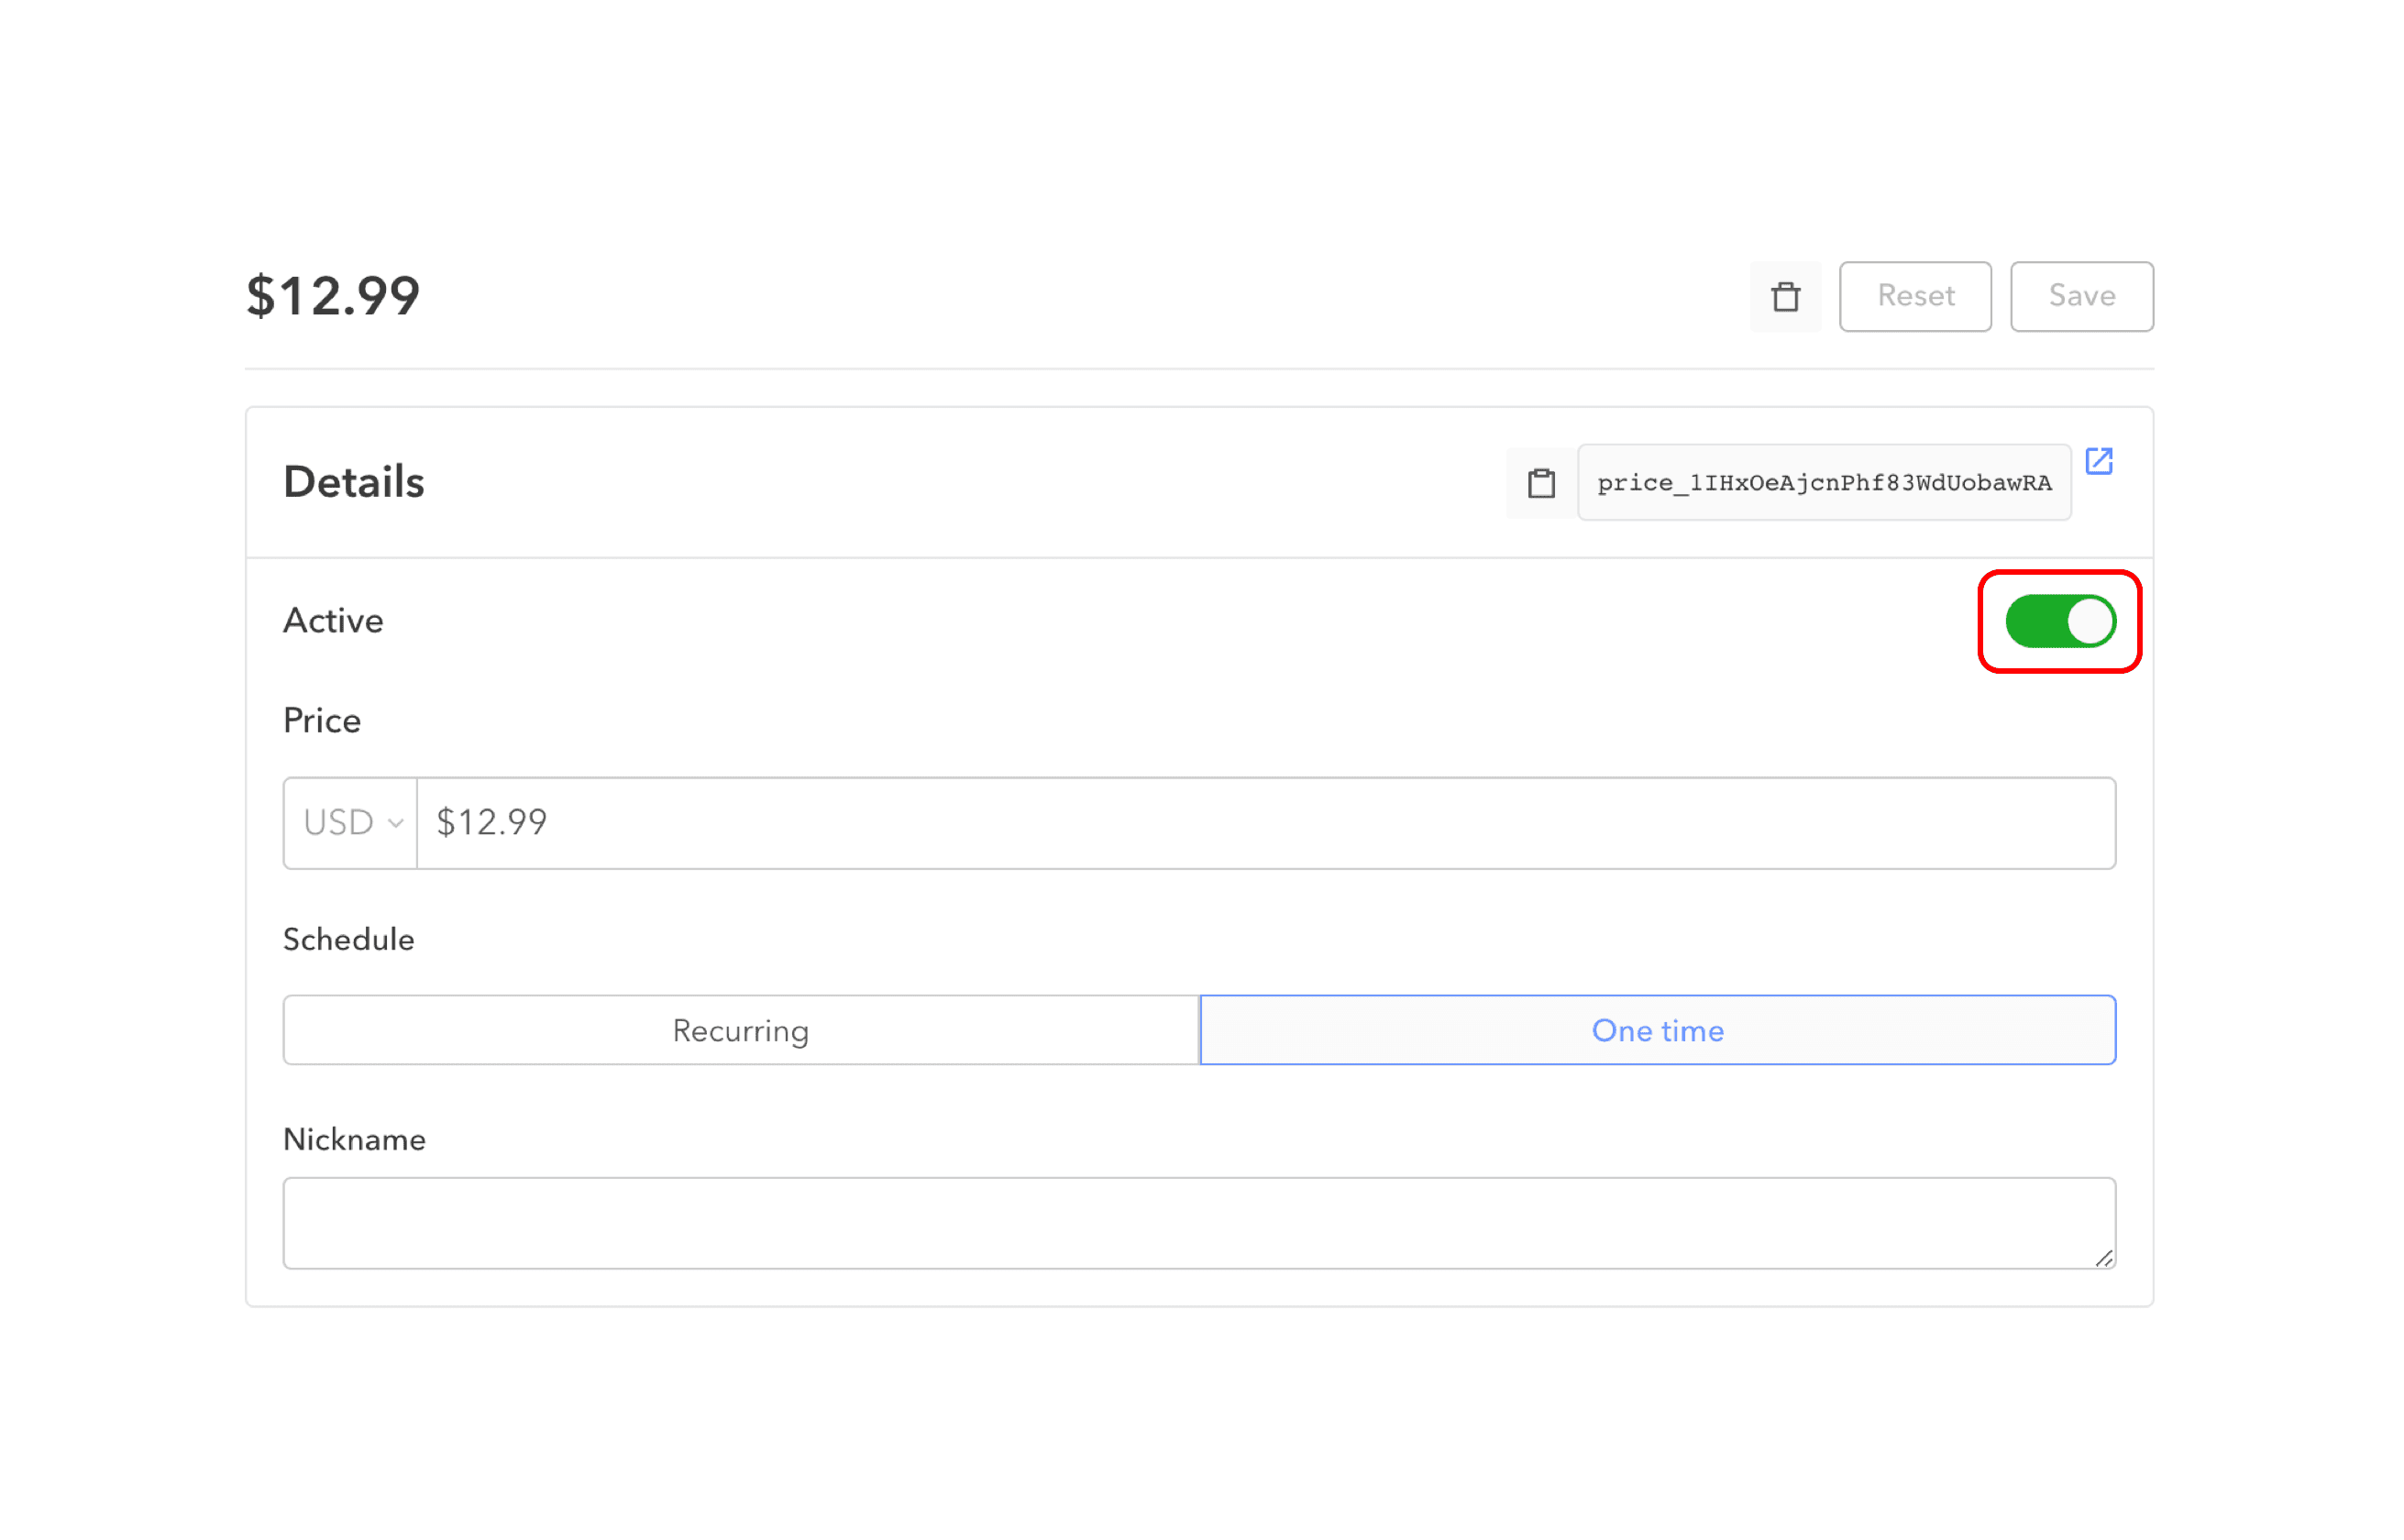This screenshot has width=2404, height=1540.
Task: Click the Schedule section label
Action: click(x=348, y=939)
